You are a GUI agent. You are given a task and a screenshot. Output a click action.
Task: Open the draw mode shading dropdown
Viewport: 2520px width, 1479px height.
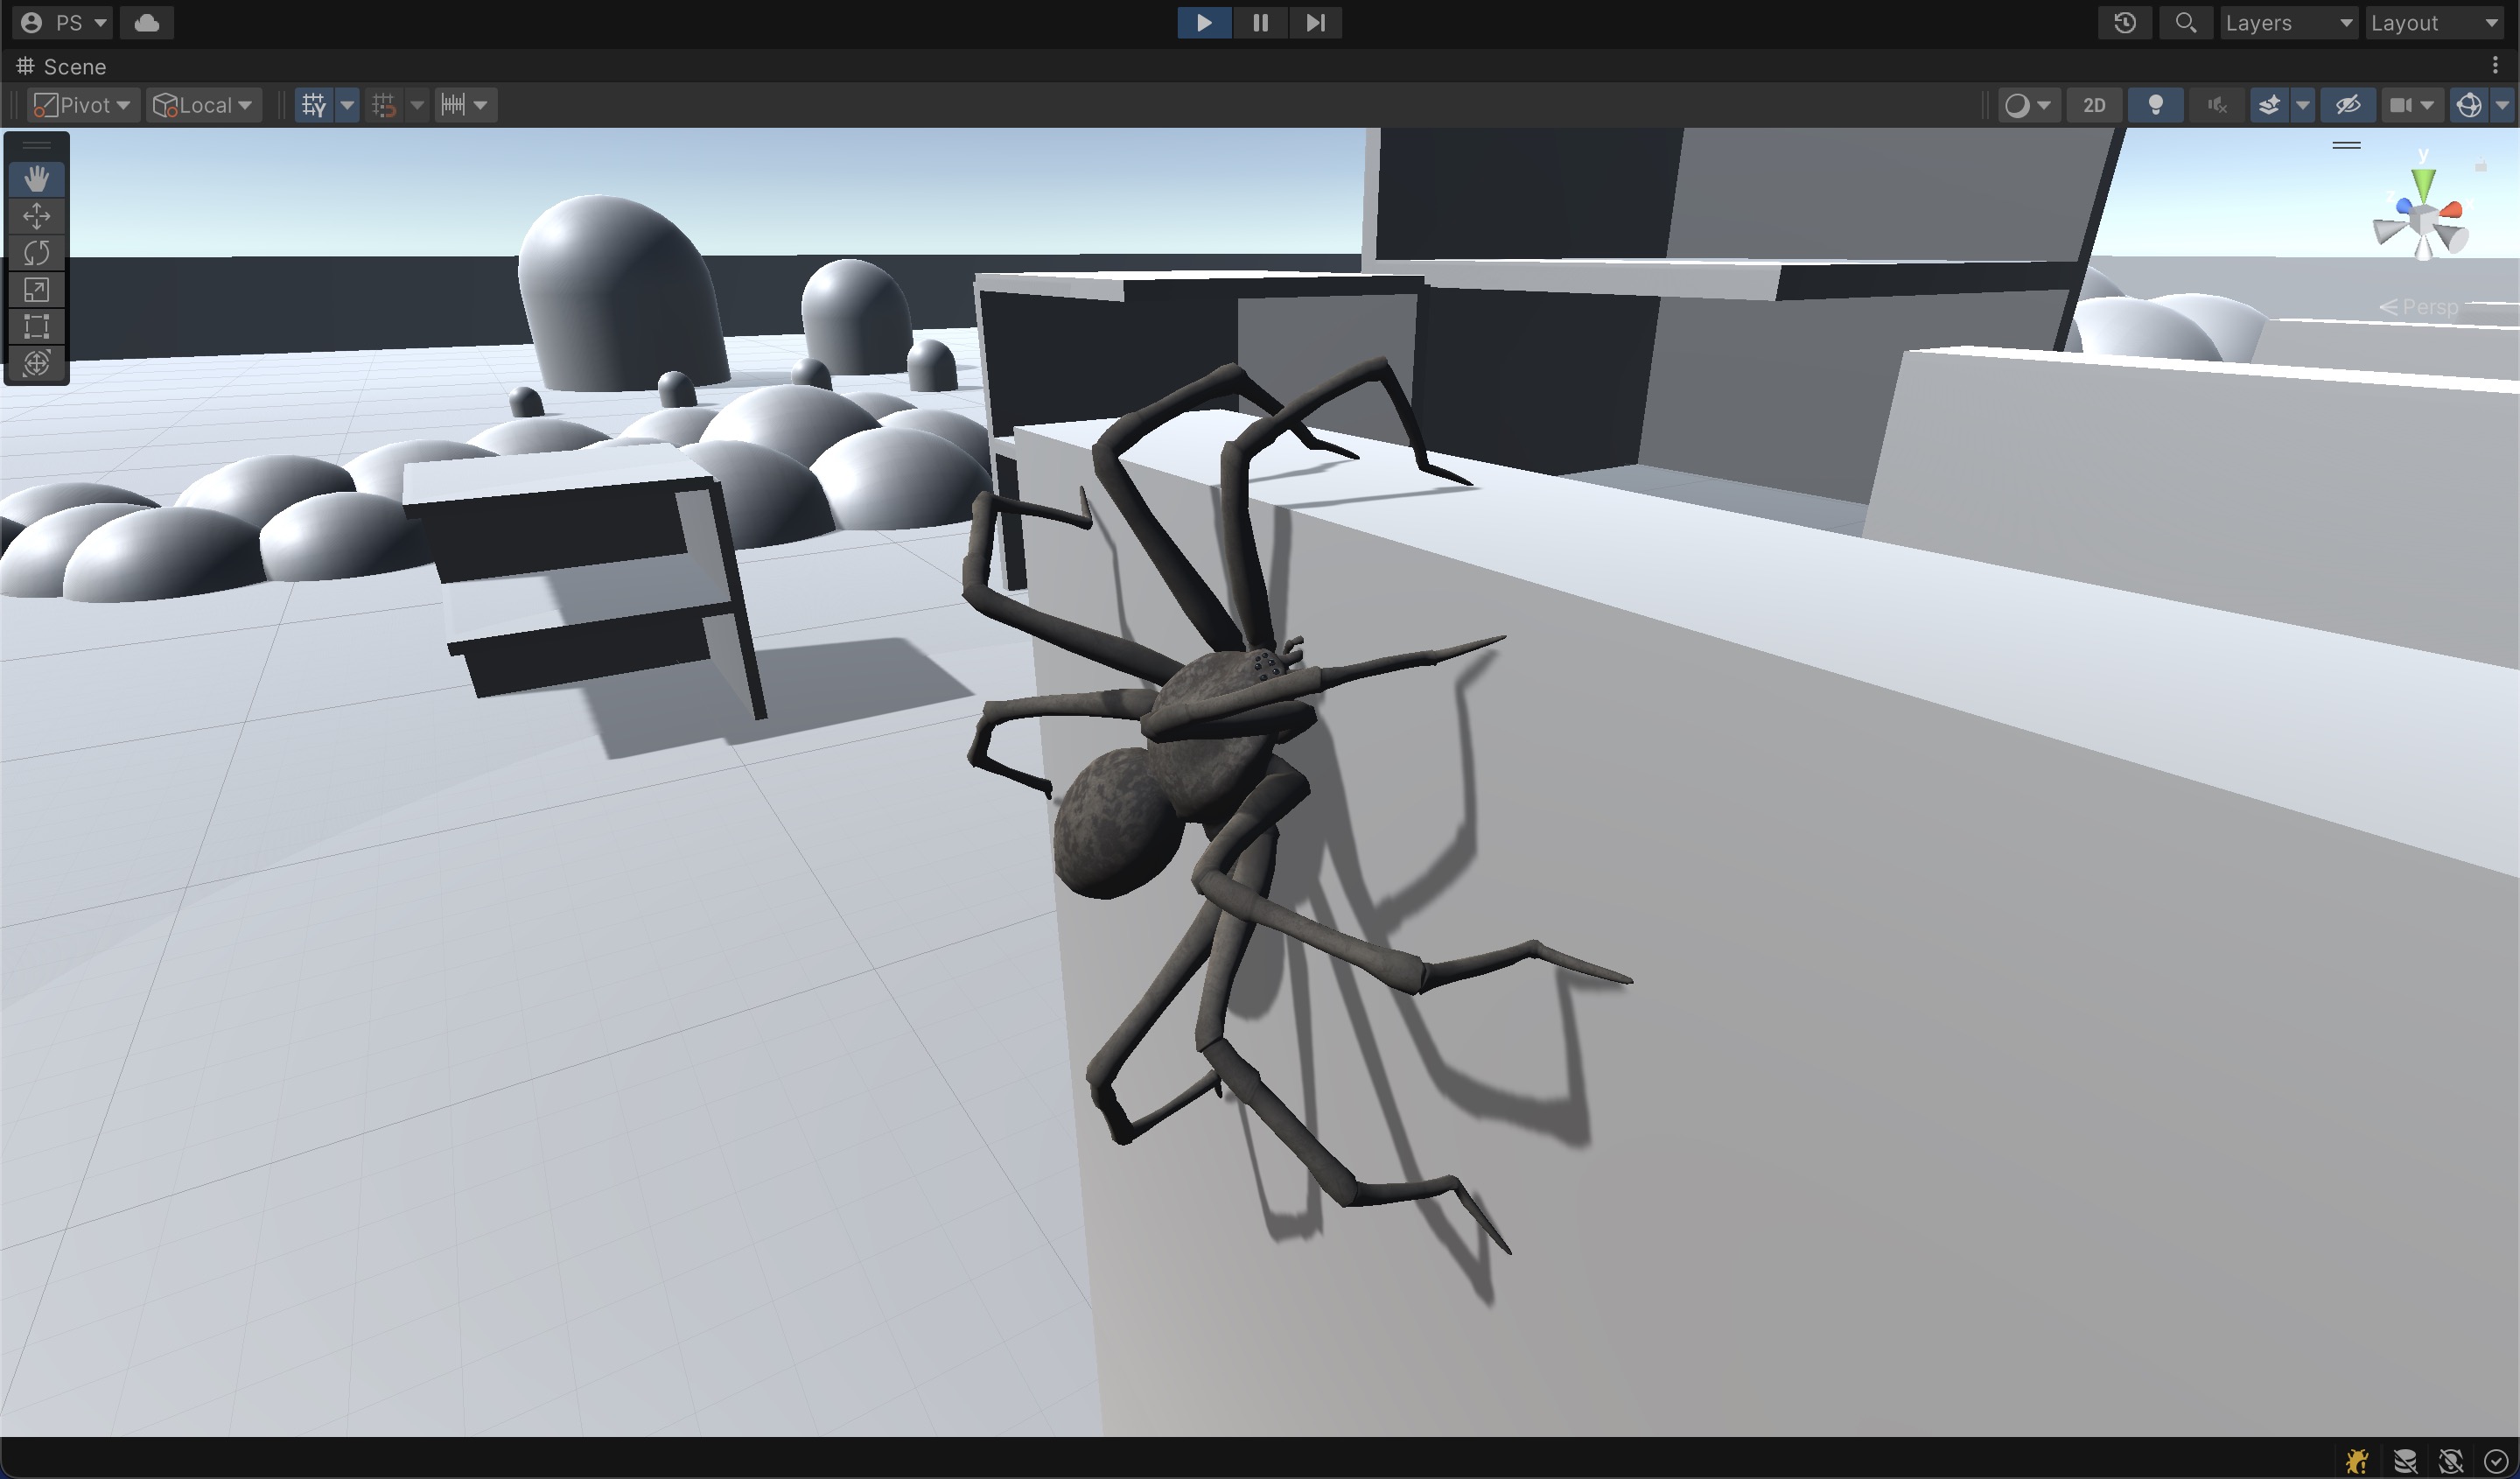pyautogui.click(x=2028, y=105)
